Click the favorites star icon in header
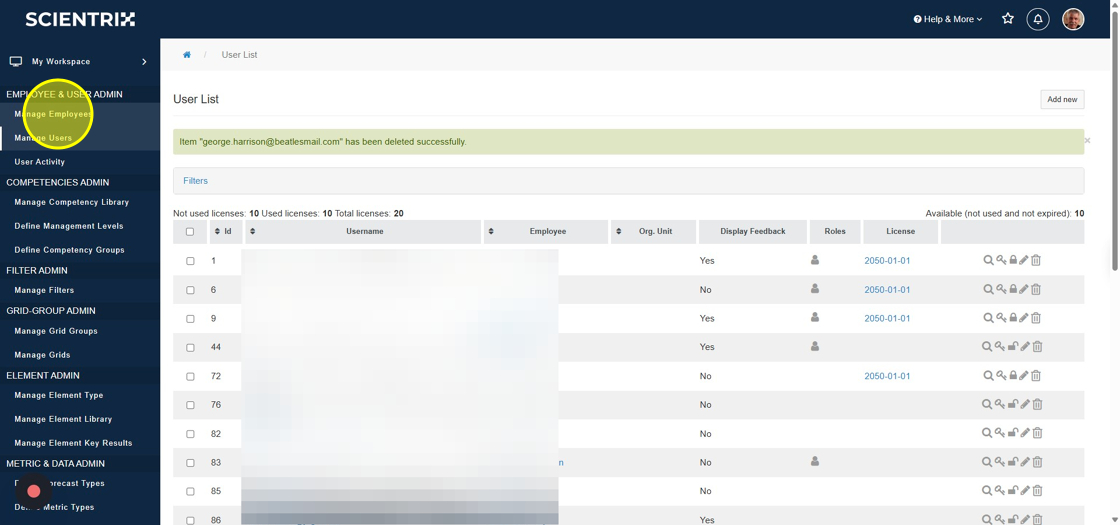This screenshot has width=1120, height=525. [1008, 19]
